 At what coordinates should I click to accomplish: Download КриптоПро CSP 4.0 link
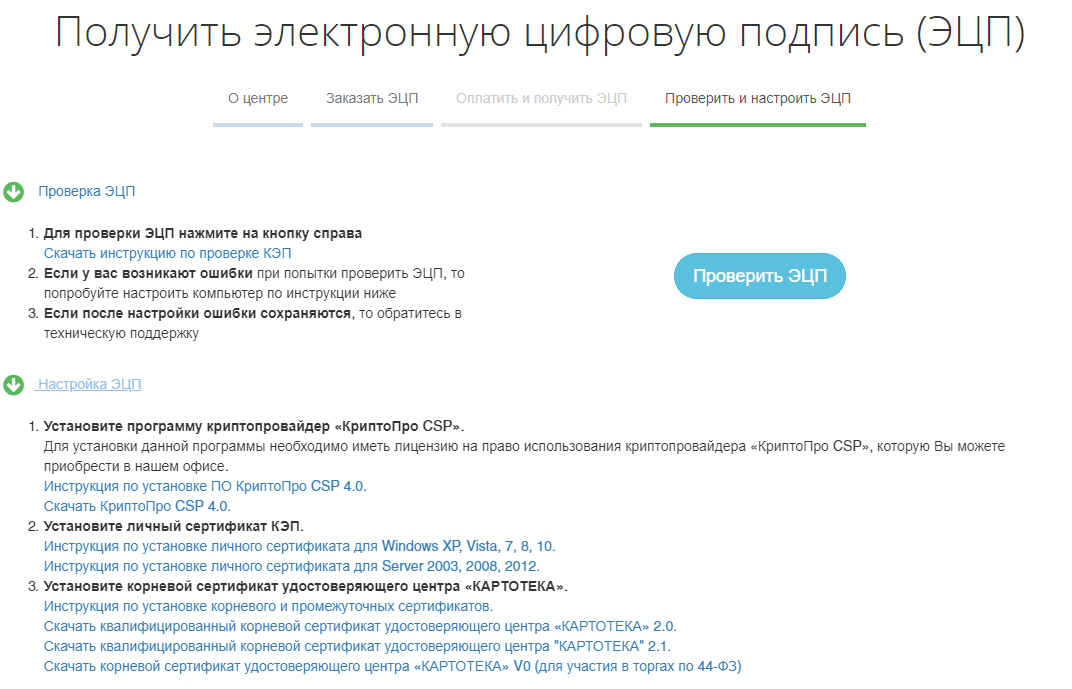137,506
